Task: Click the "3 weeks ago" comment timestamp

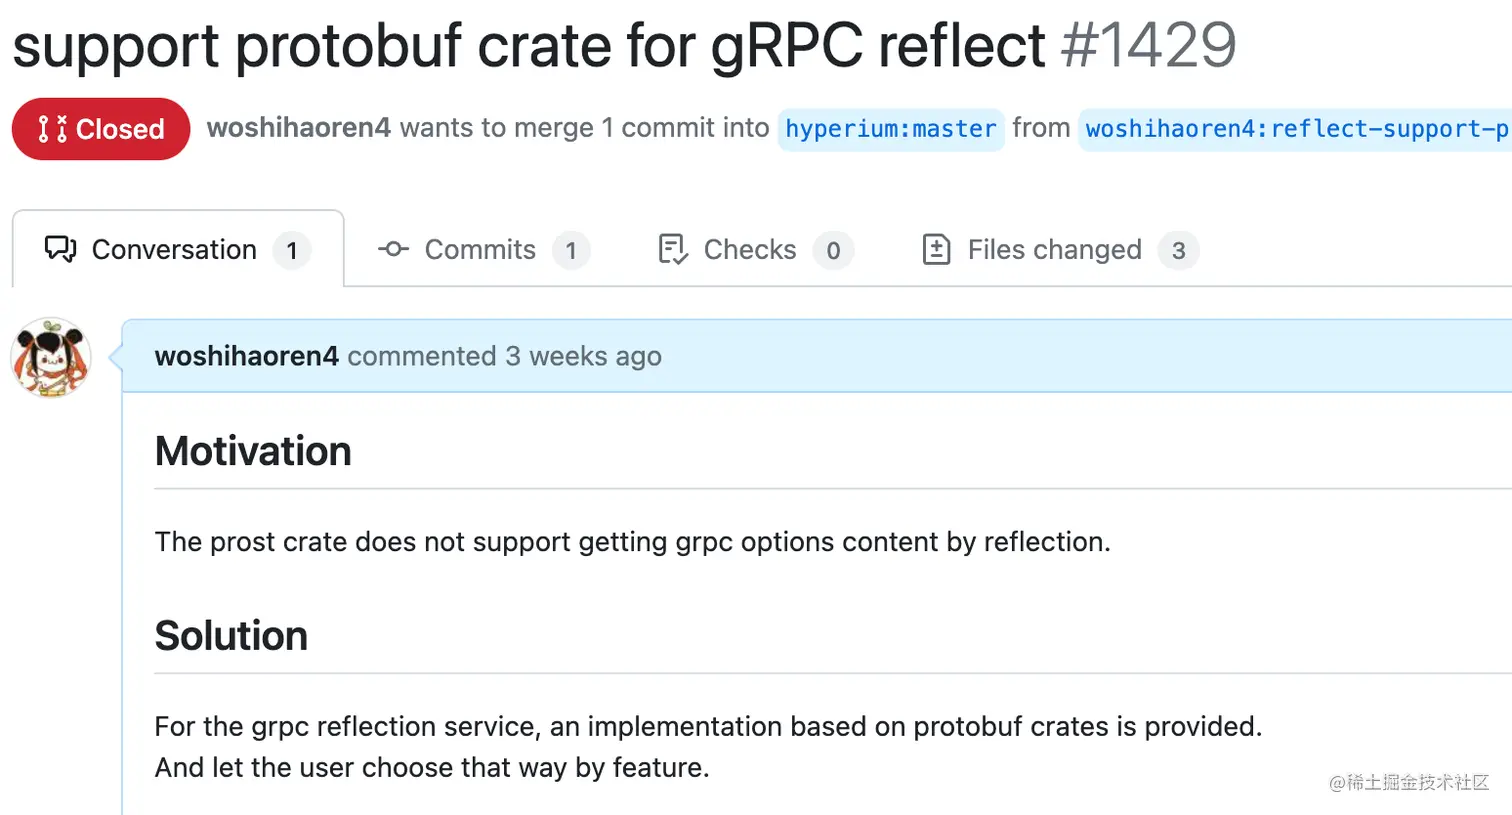Action: [583, 356]
